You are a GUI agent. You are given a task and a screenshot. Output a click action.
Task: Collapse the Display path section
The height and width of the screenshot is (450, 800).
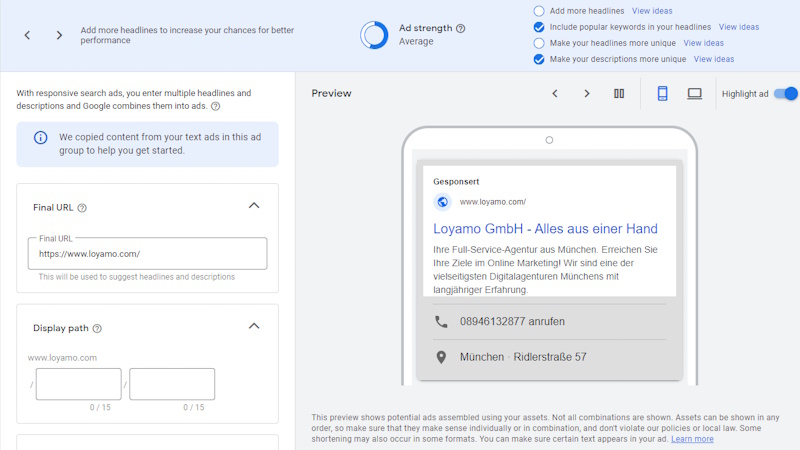click(254, 326)
